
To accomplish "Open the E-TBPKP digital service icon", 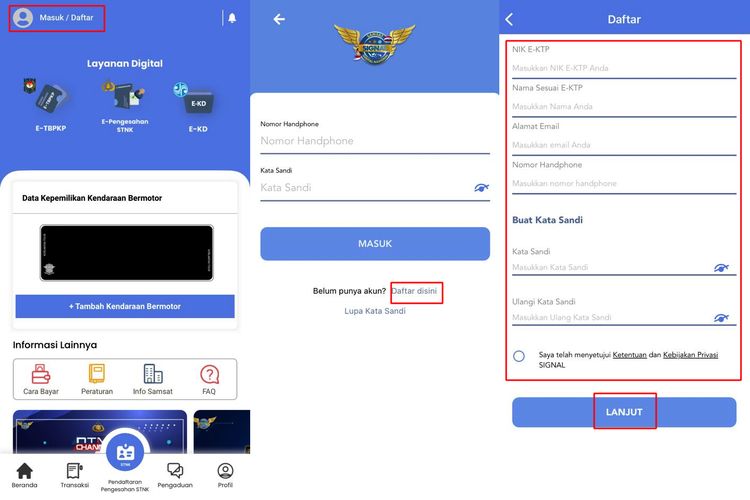I will coord(48,96).
